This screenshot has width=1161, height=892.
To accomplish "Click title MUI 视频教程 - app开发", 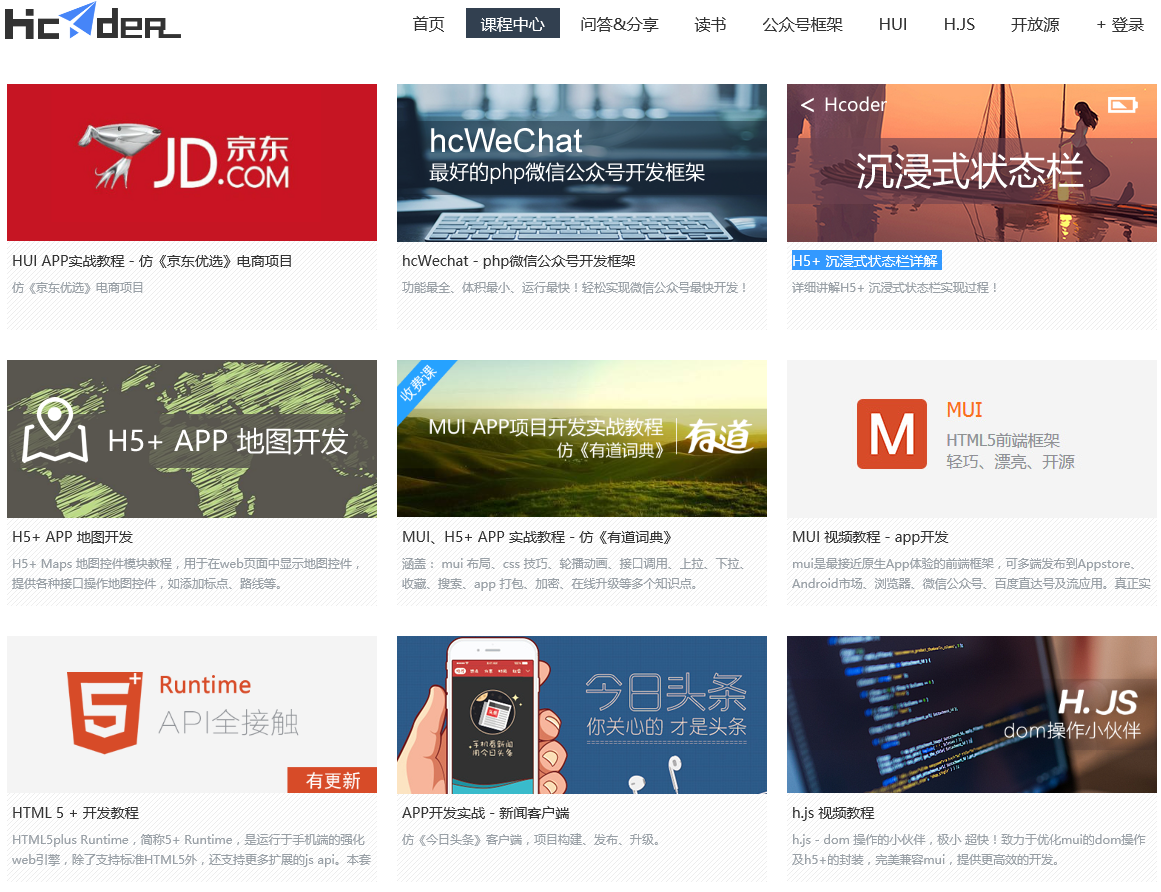I will tap(870, 537).
